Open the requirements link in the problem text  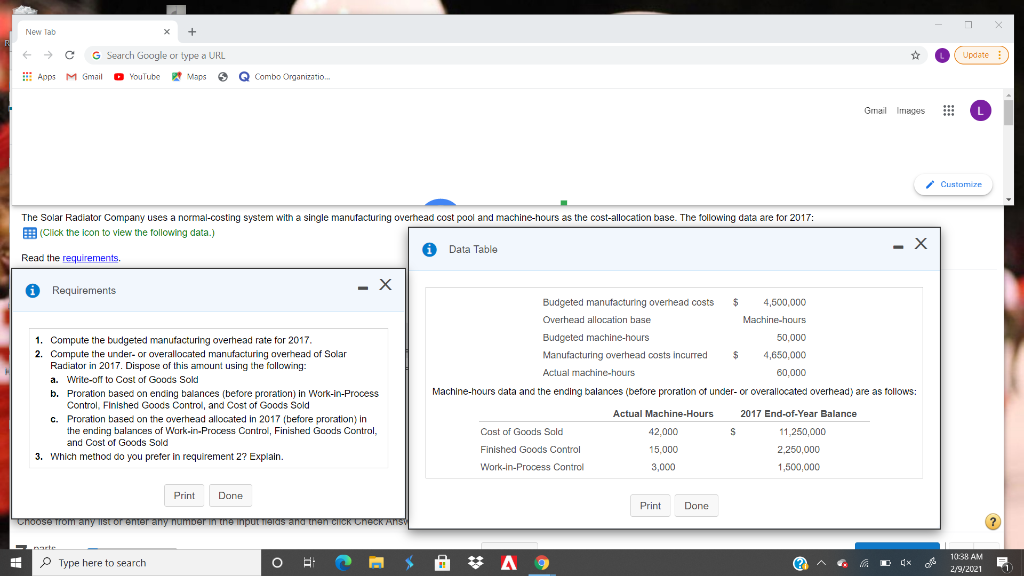(92, 257)
